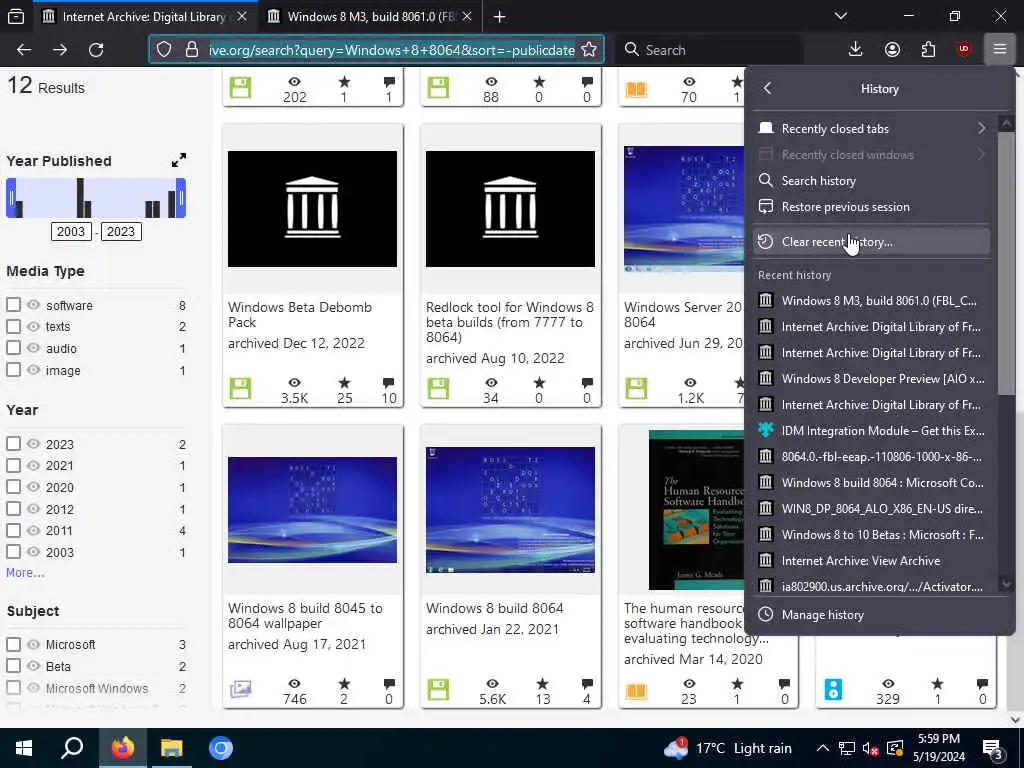Toggle the eye icon beside the Beta subject

(34, 666)
